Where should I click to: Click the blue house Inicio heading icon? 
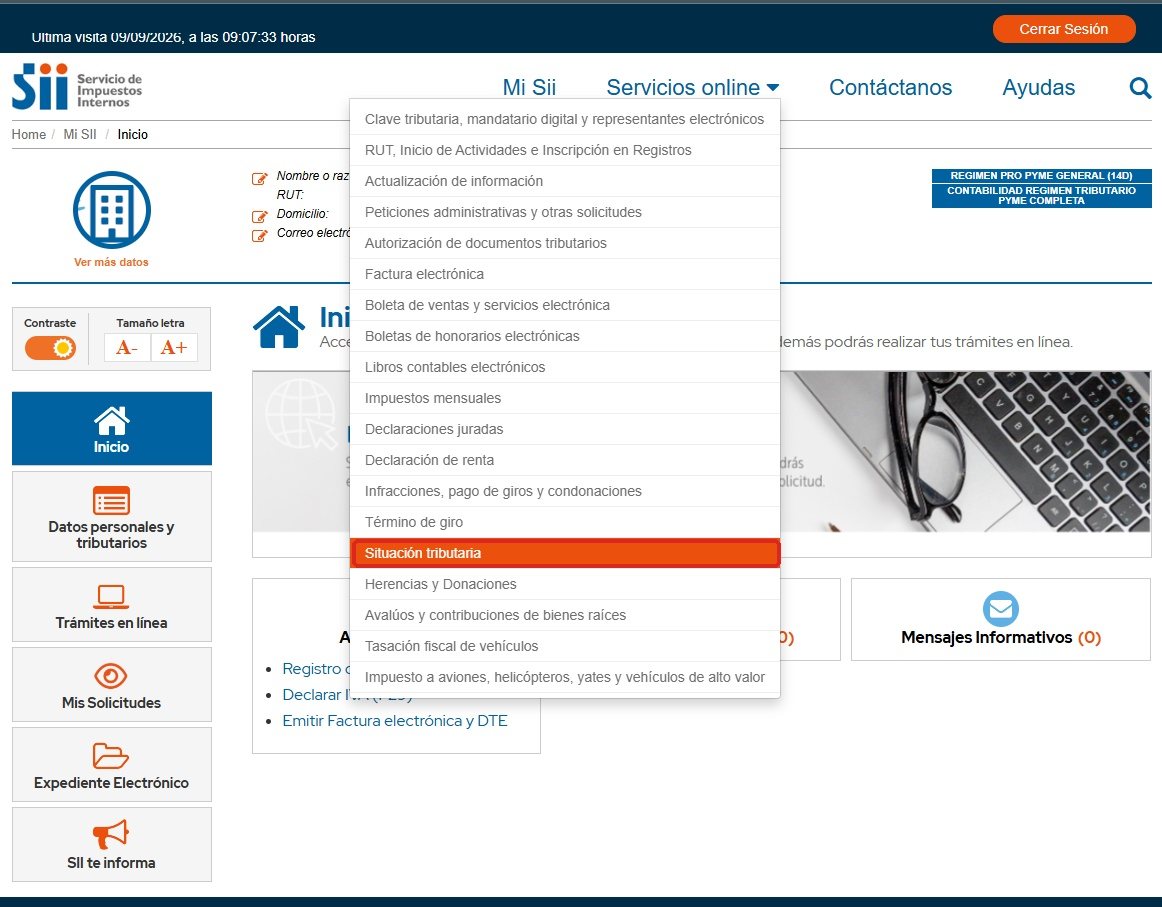click(x=279, y=327)
